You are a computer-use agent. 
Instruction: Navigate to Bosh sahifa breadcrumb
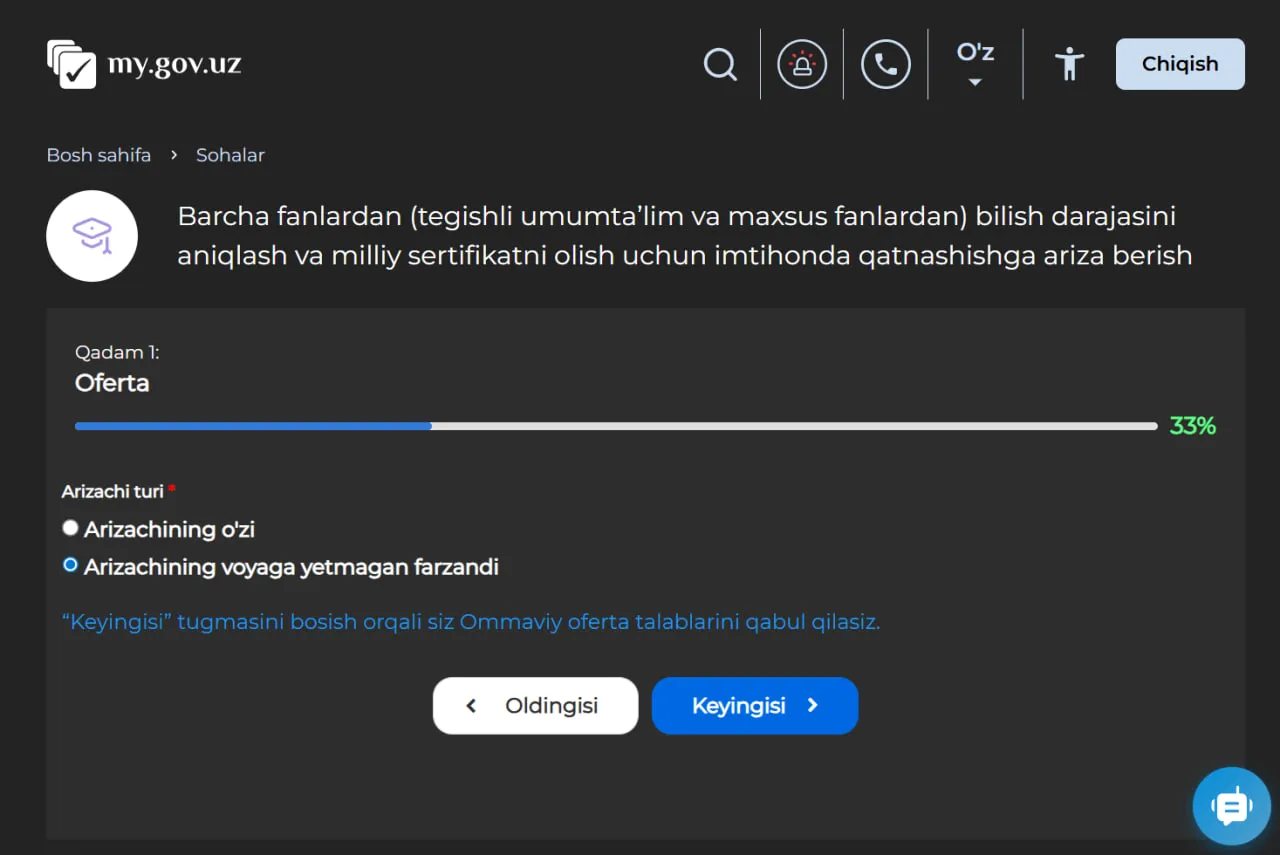coord(98,155)
